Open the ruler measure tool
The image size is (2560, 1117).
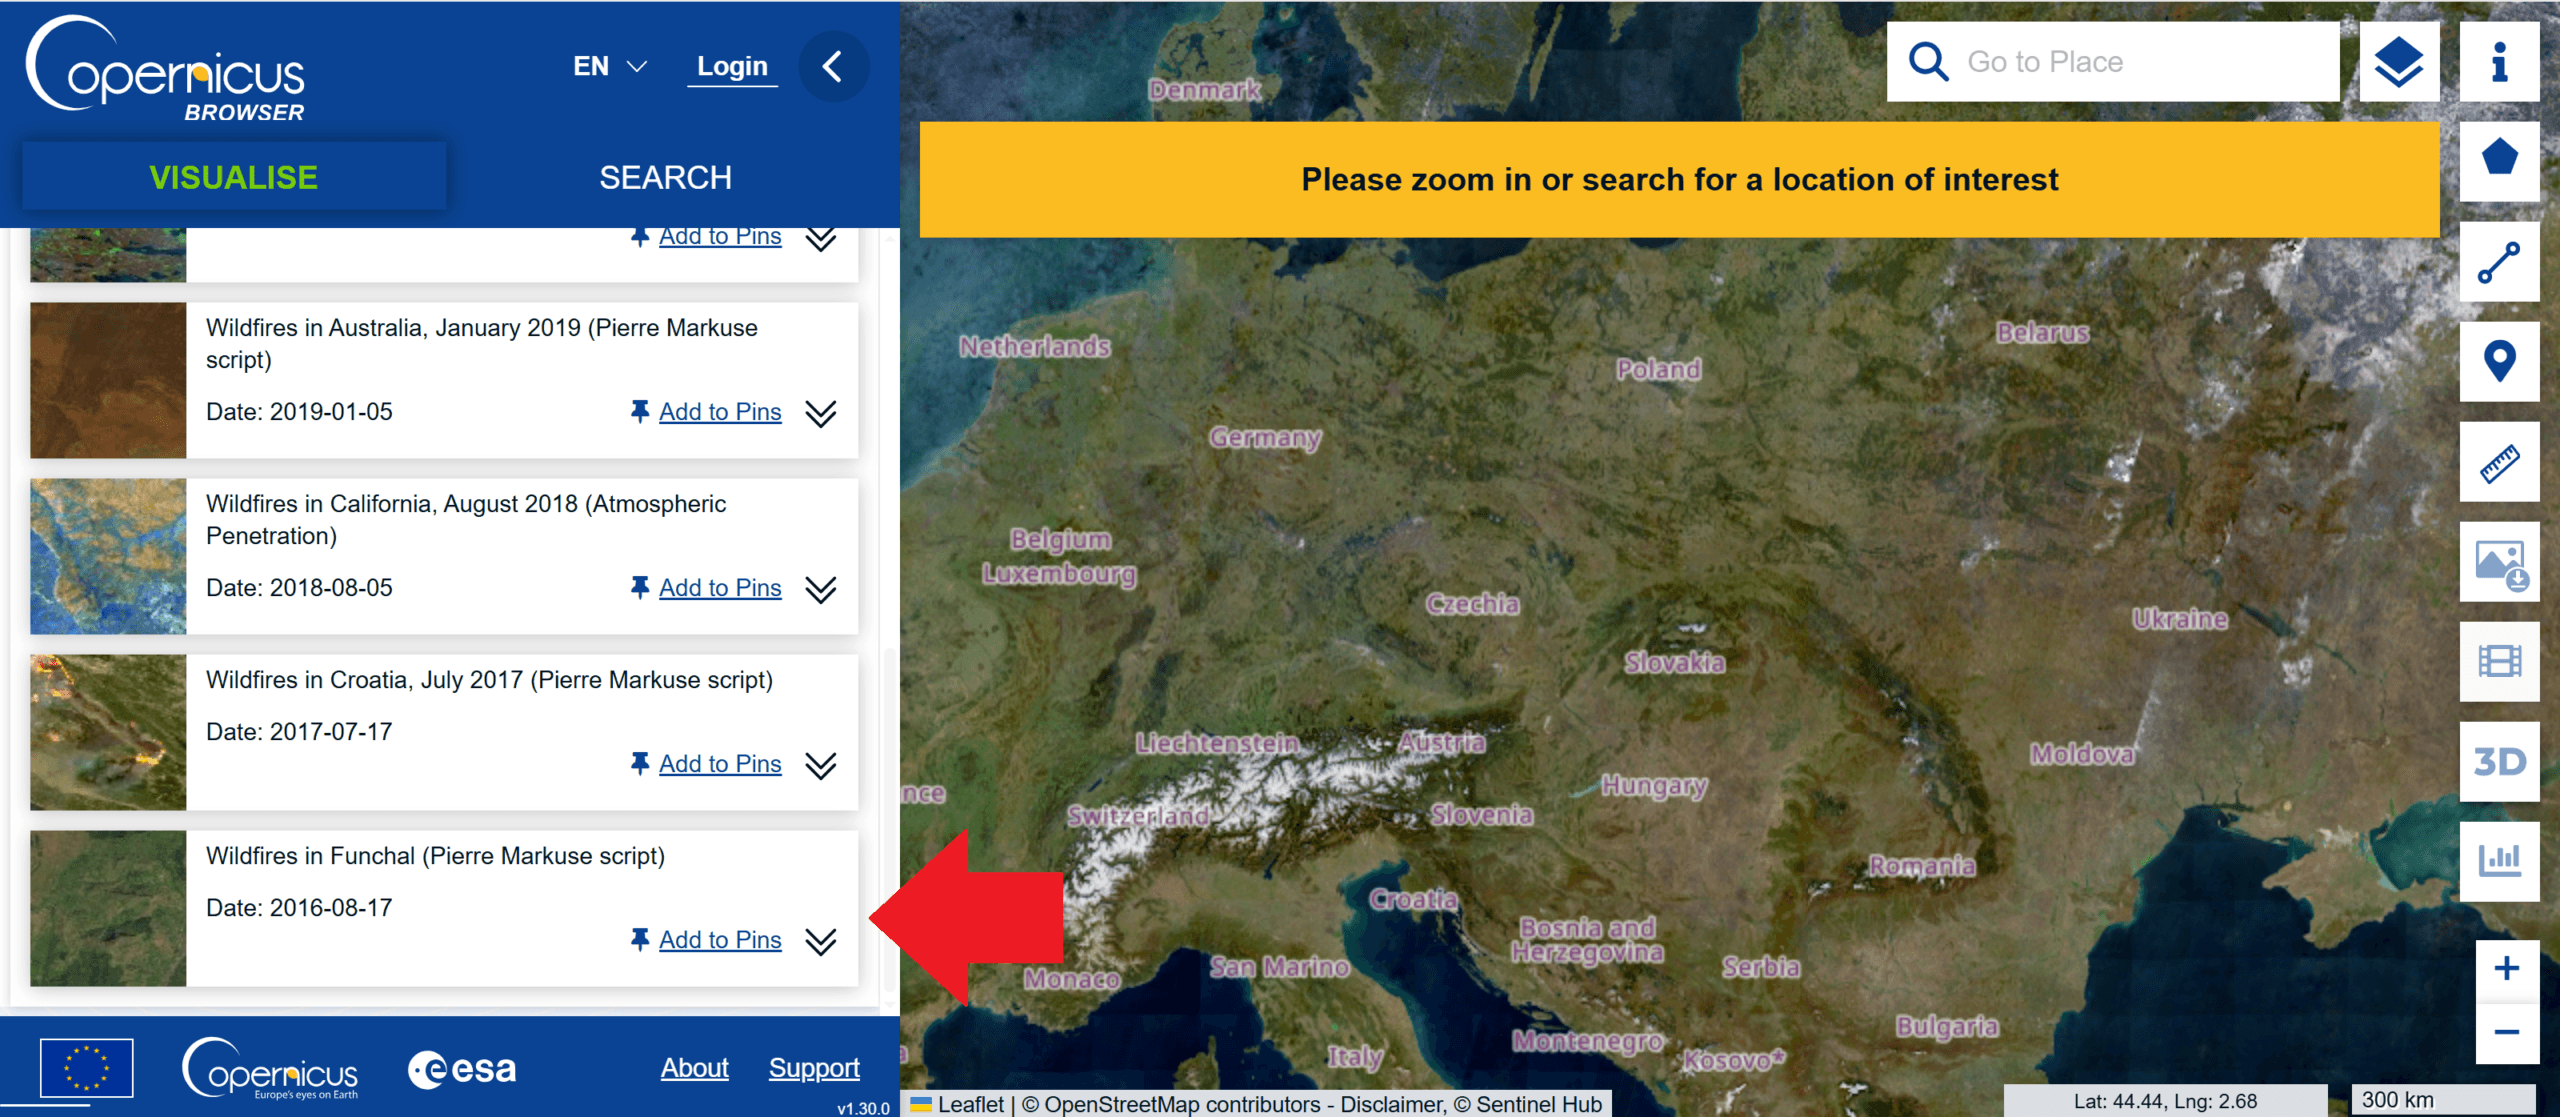2498,462
